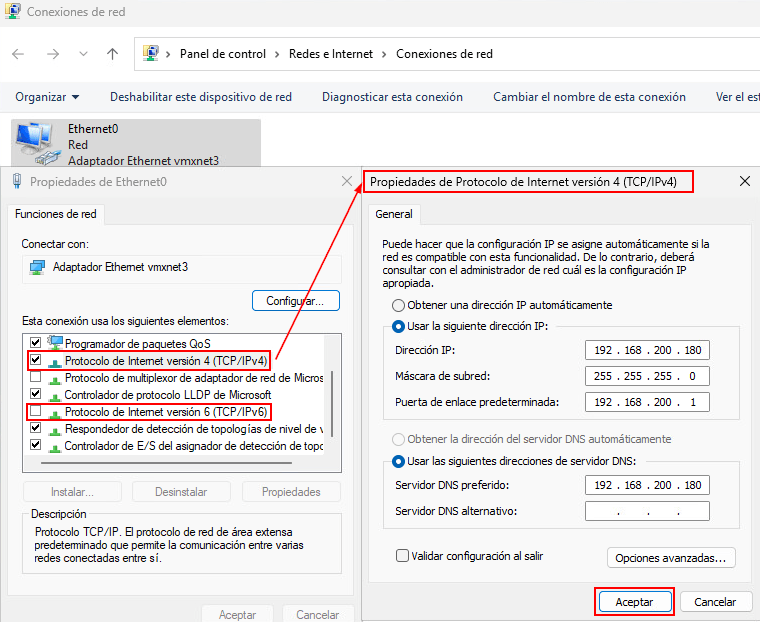Check Validar configuración al salir
This screenshot has width=760, height=622.
pyautogui.click(x=402, y=556)
